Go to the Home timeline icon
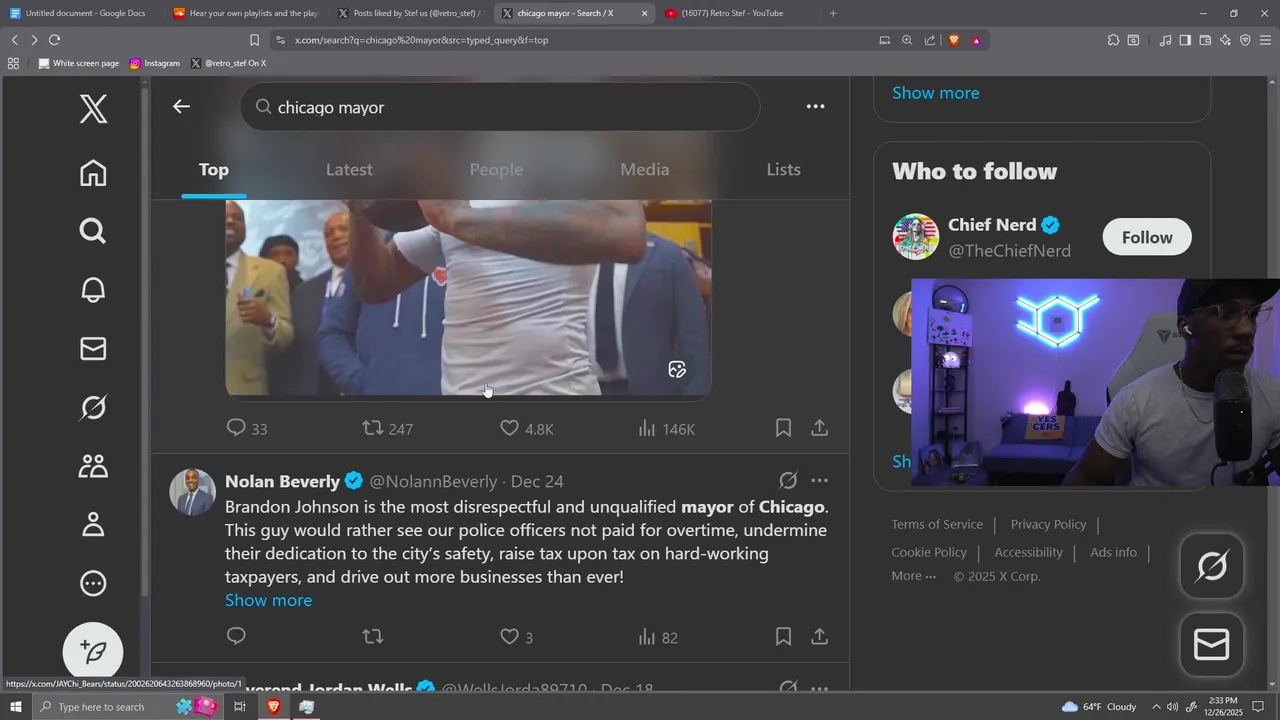 click(x=93, y=173)
